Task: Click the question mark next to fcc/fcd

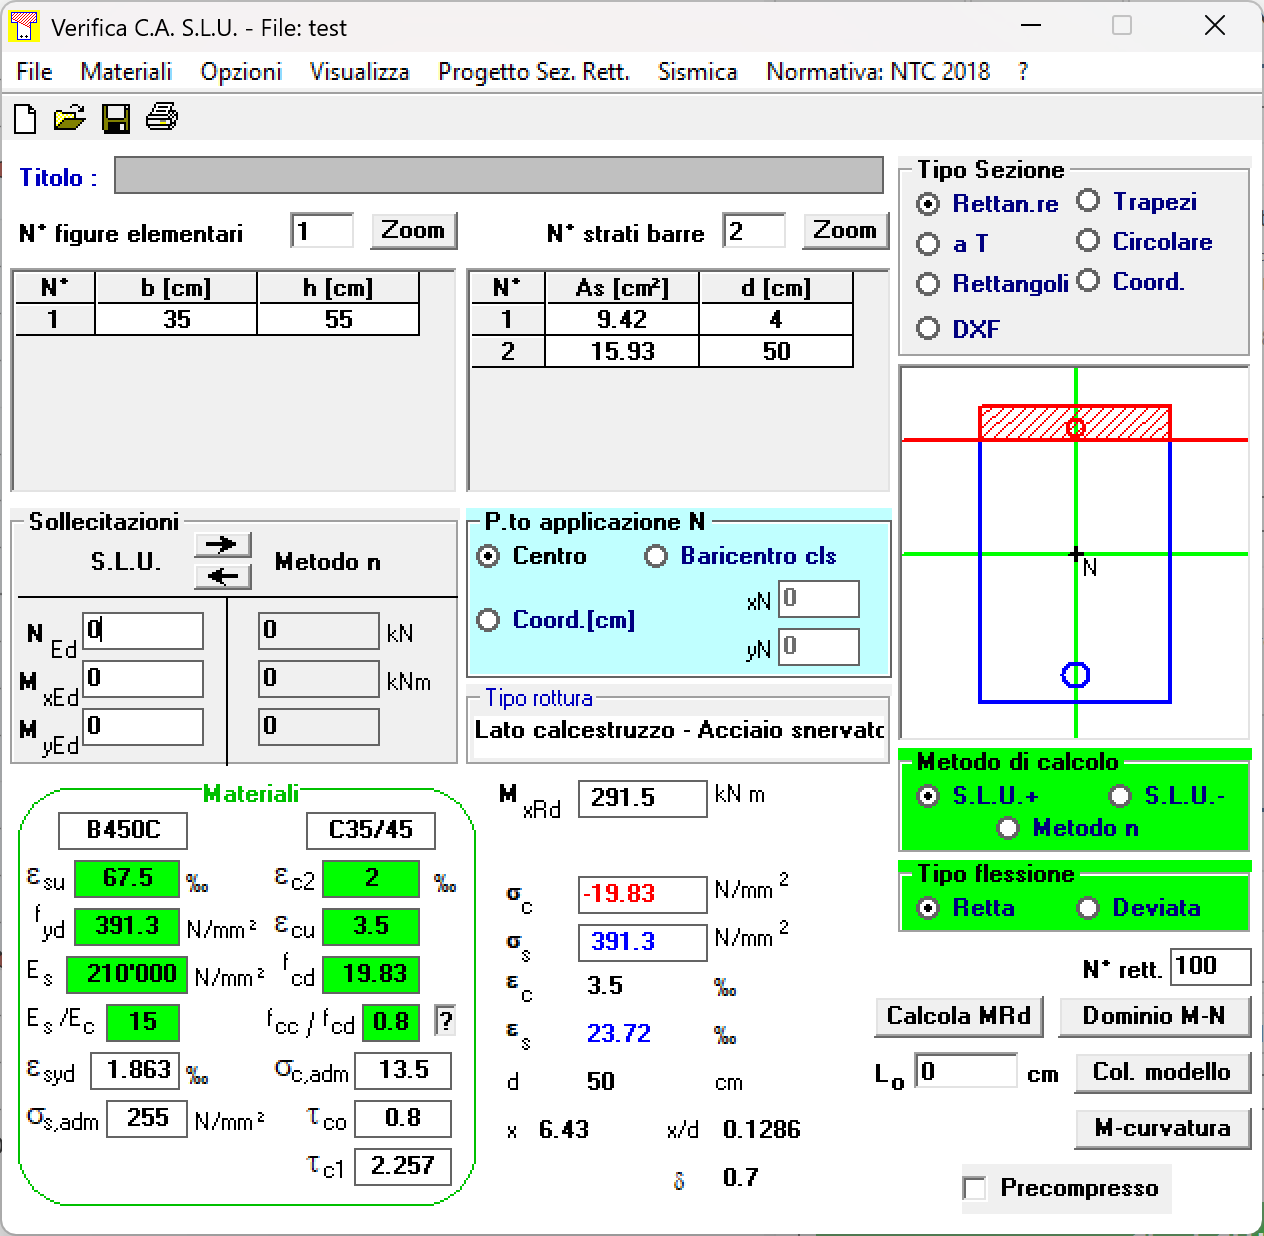Action: [x=445, y=1021]
